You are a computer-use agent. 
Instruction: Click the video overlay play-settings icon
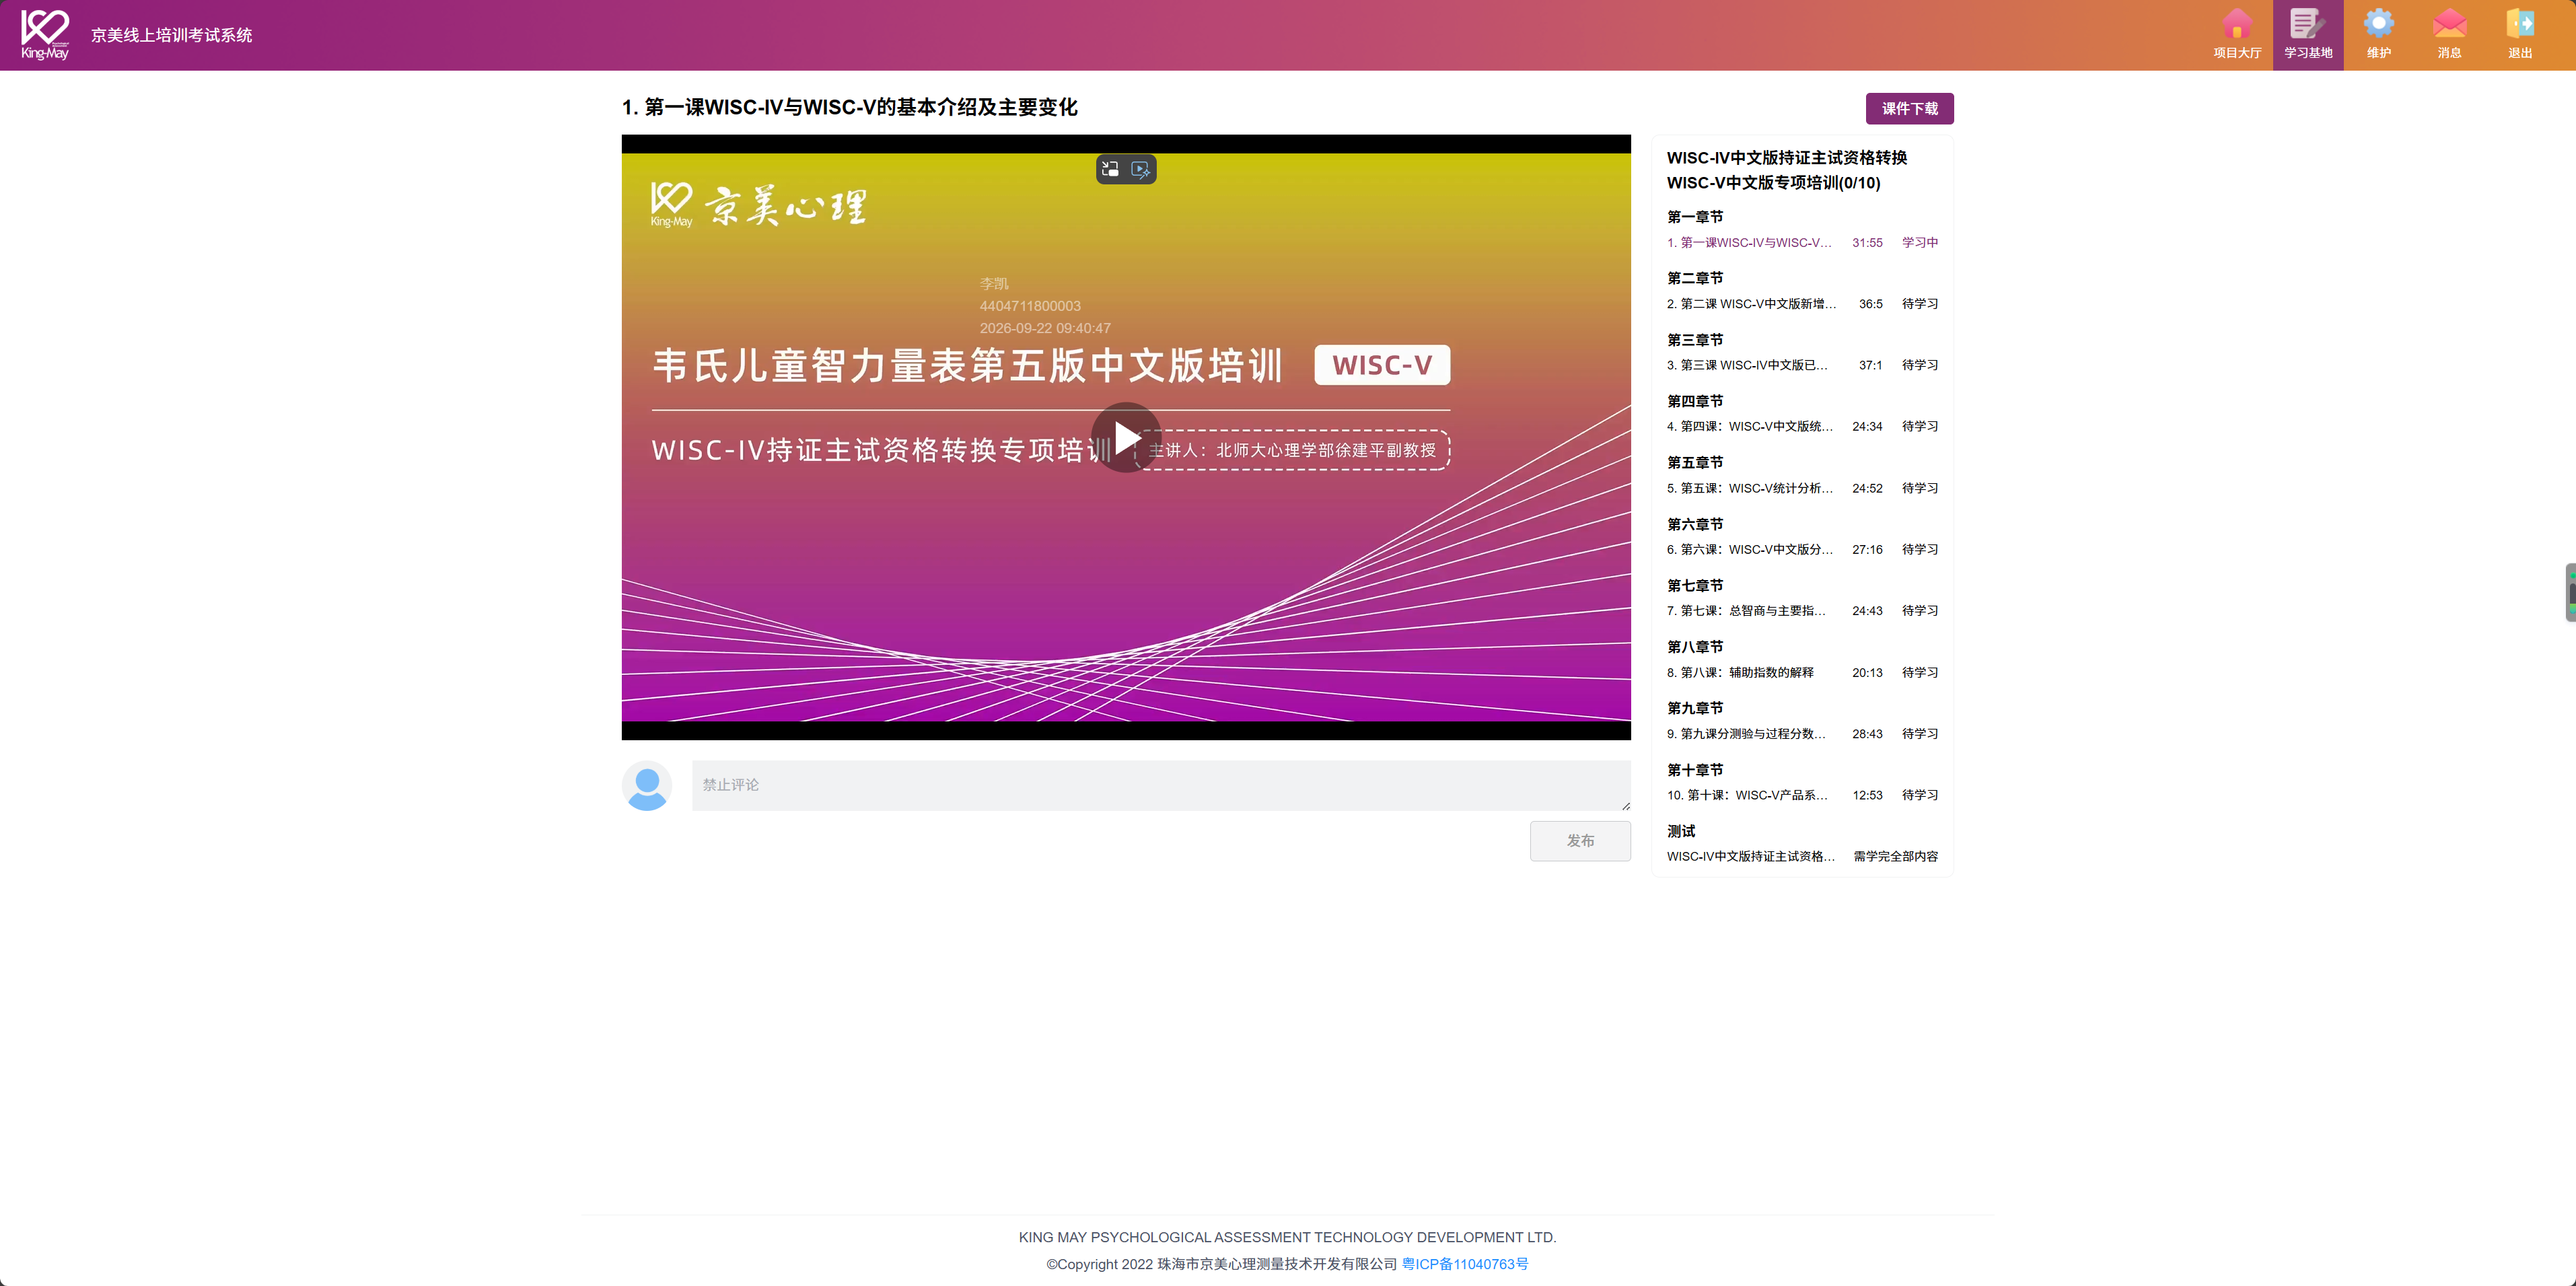click(x=1141, y=169)
